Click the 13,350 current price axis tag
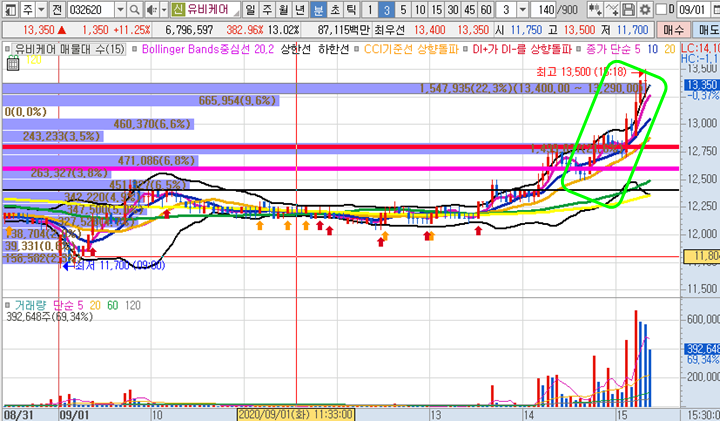This screenshot has height=421, width=720. (x=702, y=85)
